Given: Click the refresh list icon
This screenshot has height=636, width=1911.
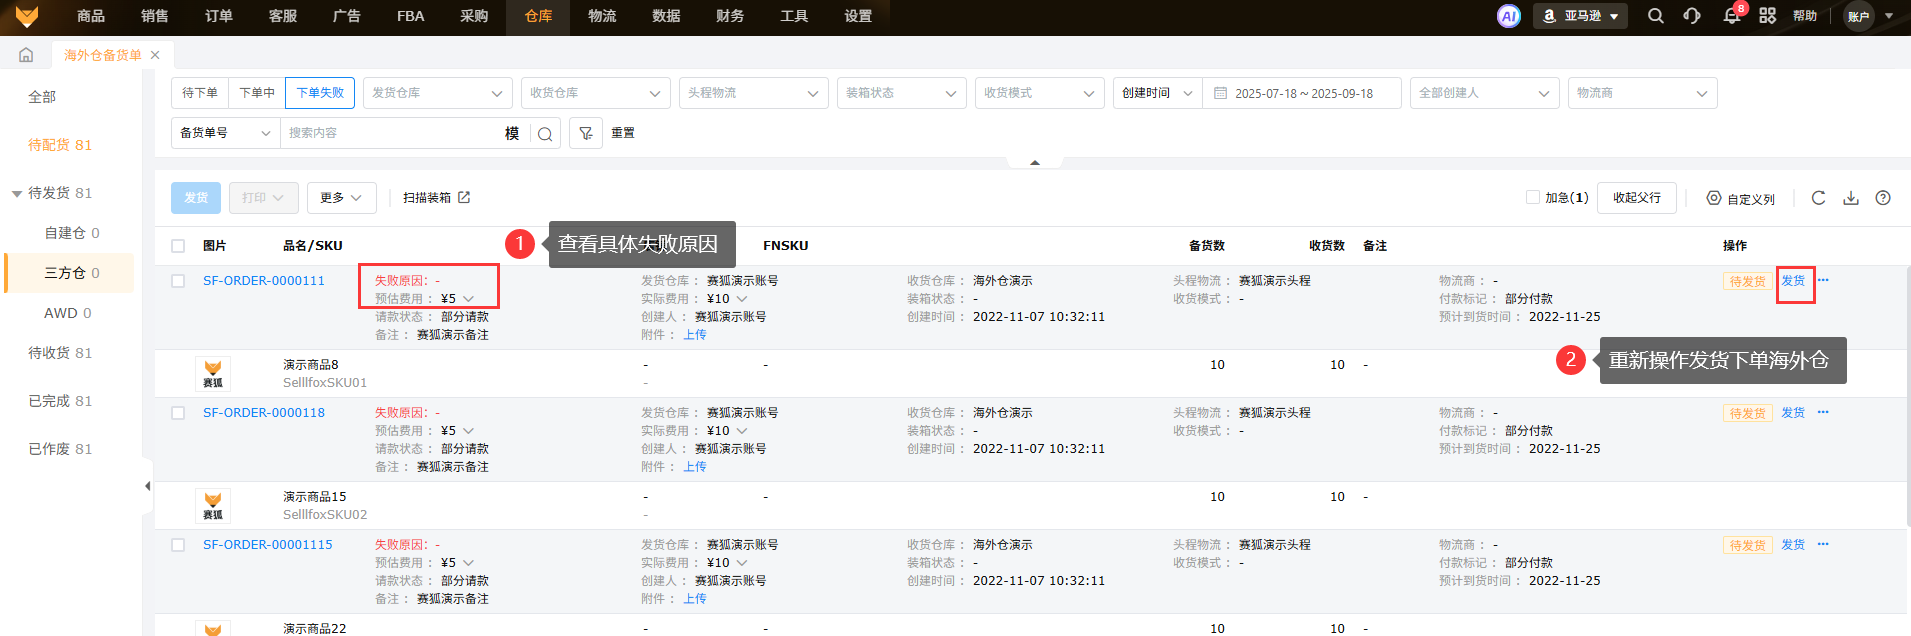Looking at the screenshot, I should click(x=1818, y=198).
